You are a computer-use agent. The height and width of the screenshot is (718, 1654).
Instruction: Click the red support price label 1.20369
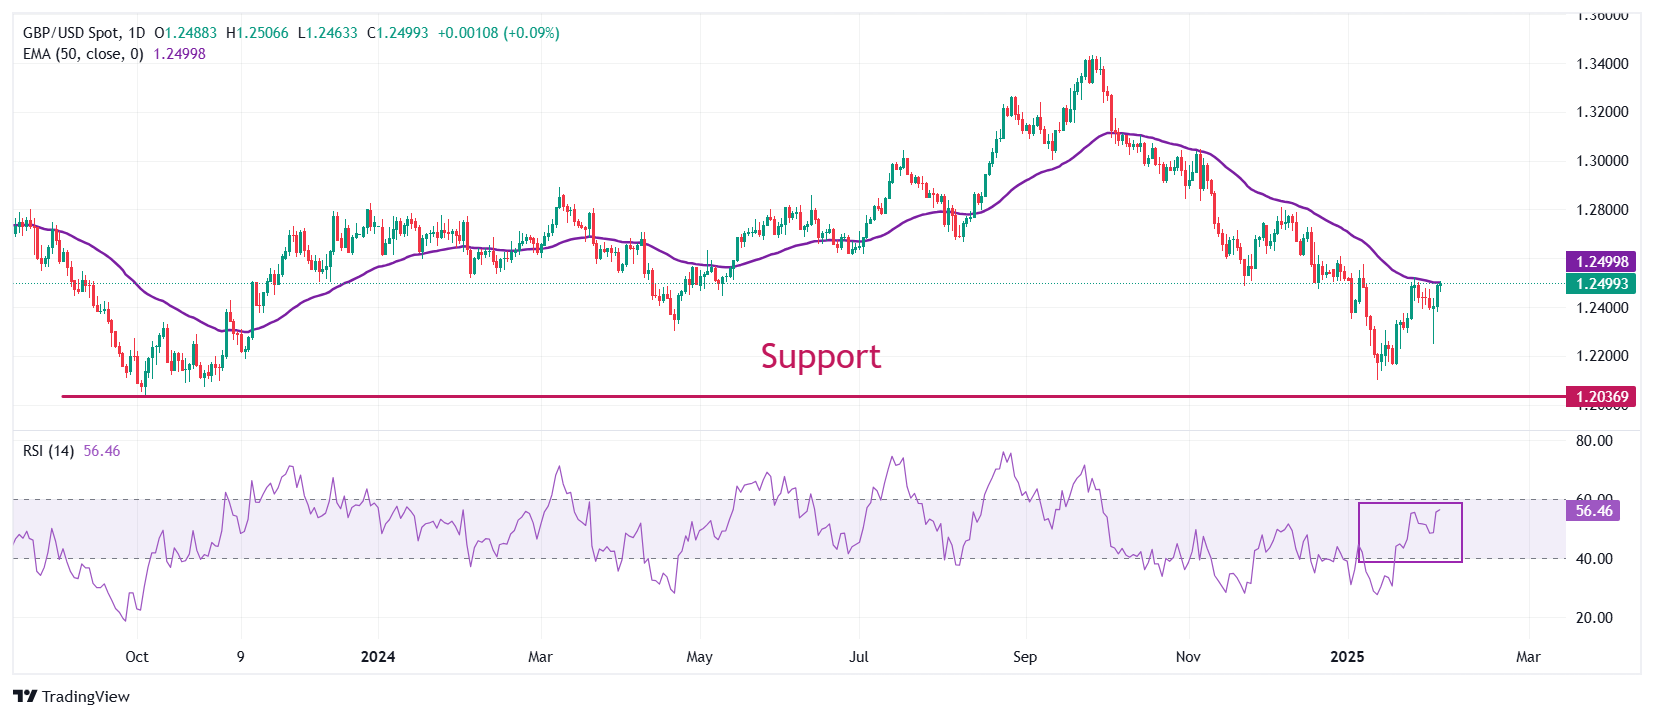tap(1602, 397)
